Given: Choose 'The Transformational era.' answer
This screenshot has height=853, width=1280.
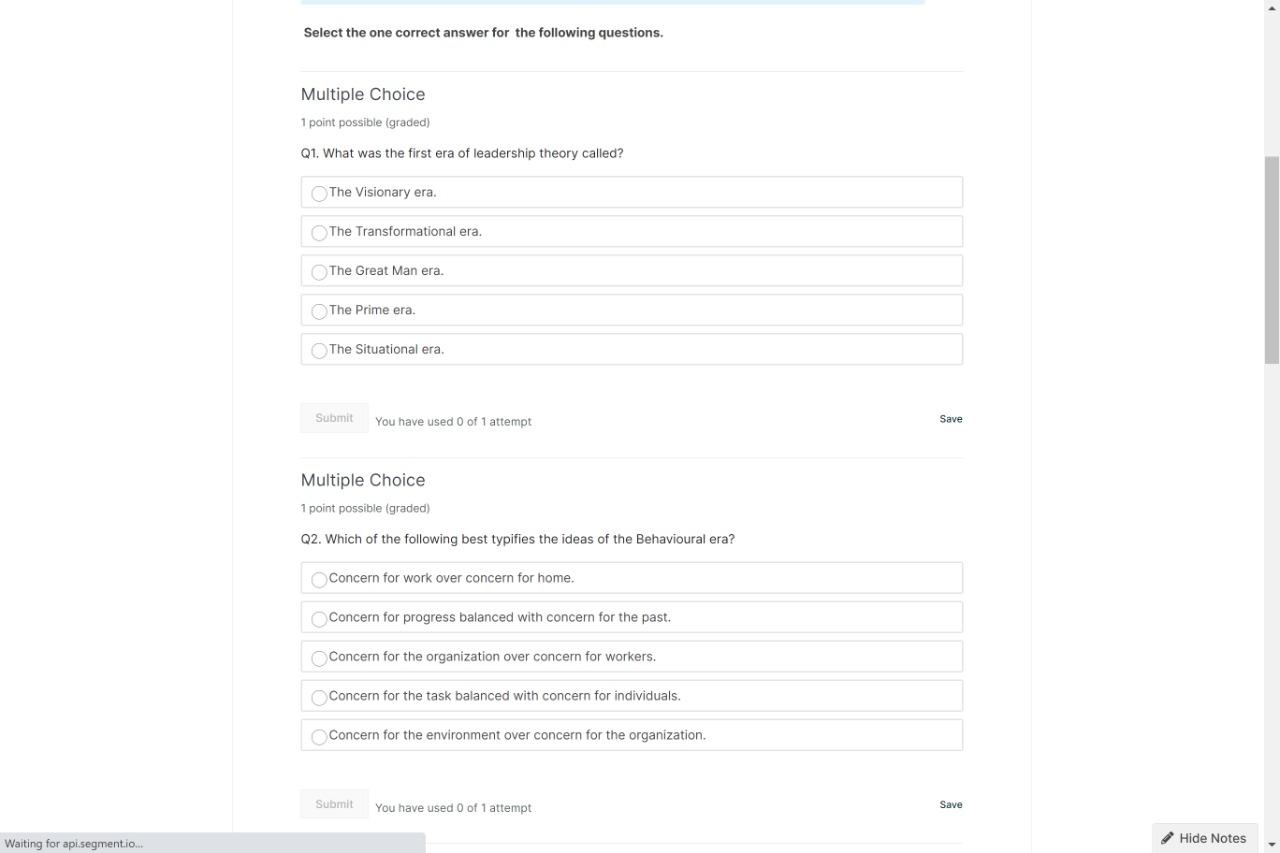Looking at the screenshot, I should pyautogui.click(x=319, y=232).
